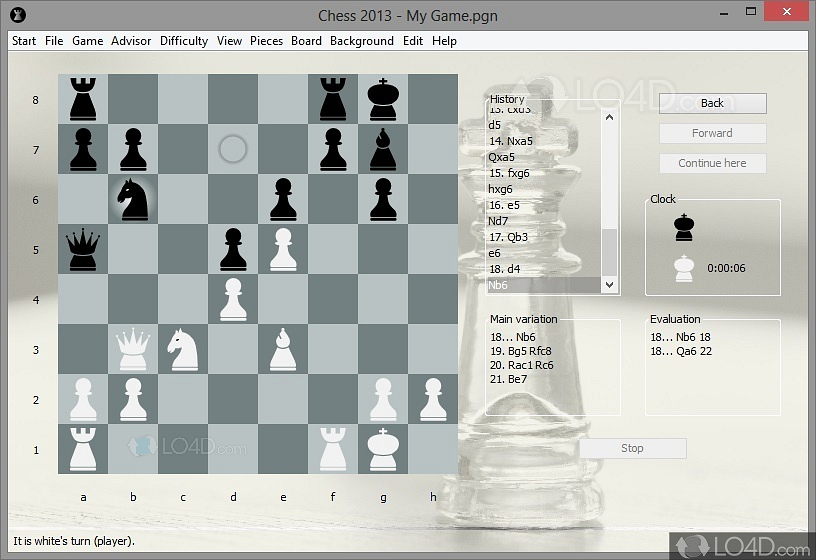Open the Edit menu
The height and width of the screenshot is (560, 816).
point(413,41)
